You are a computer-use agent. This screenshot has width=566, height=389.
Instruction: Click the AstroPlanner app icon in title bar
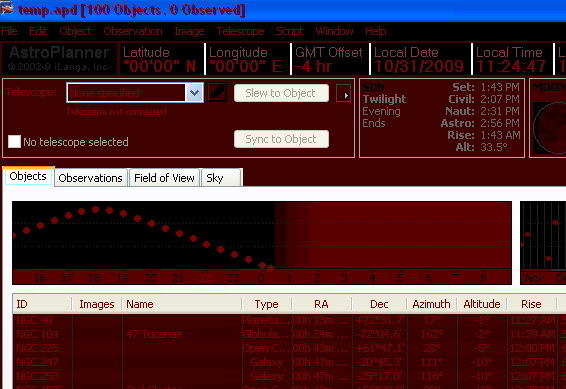click(x=6, y=9)
